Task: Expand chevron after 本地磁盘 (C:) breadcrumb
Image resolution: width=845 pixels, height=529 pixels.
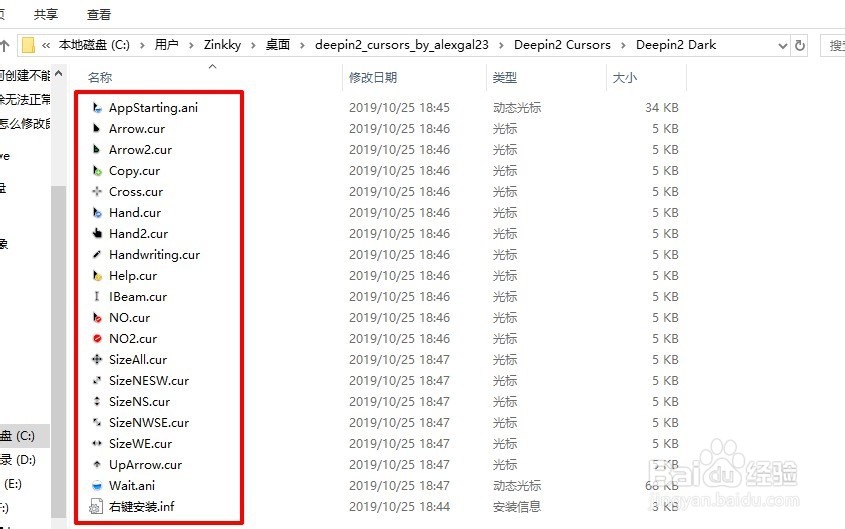Action: point(142,45)
